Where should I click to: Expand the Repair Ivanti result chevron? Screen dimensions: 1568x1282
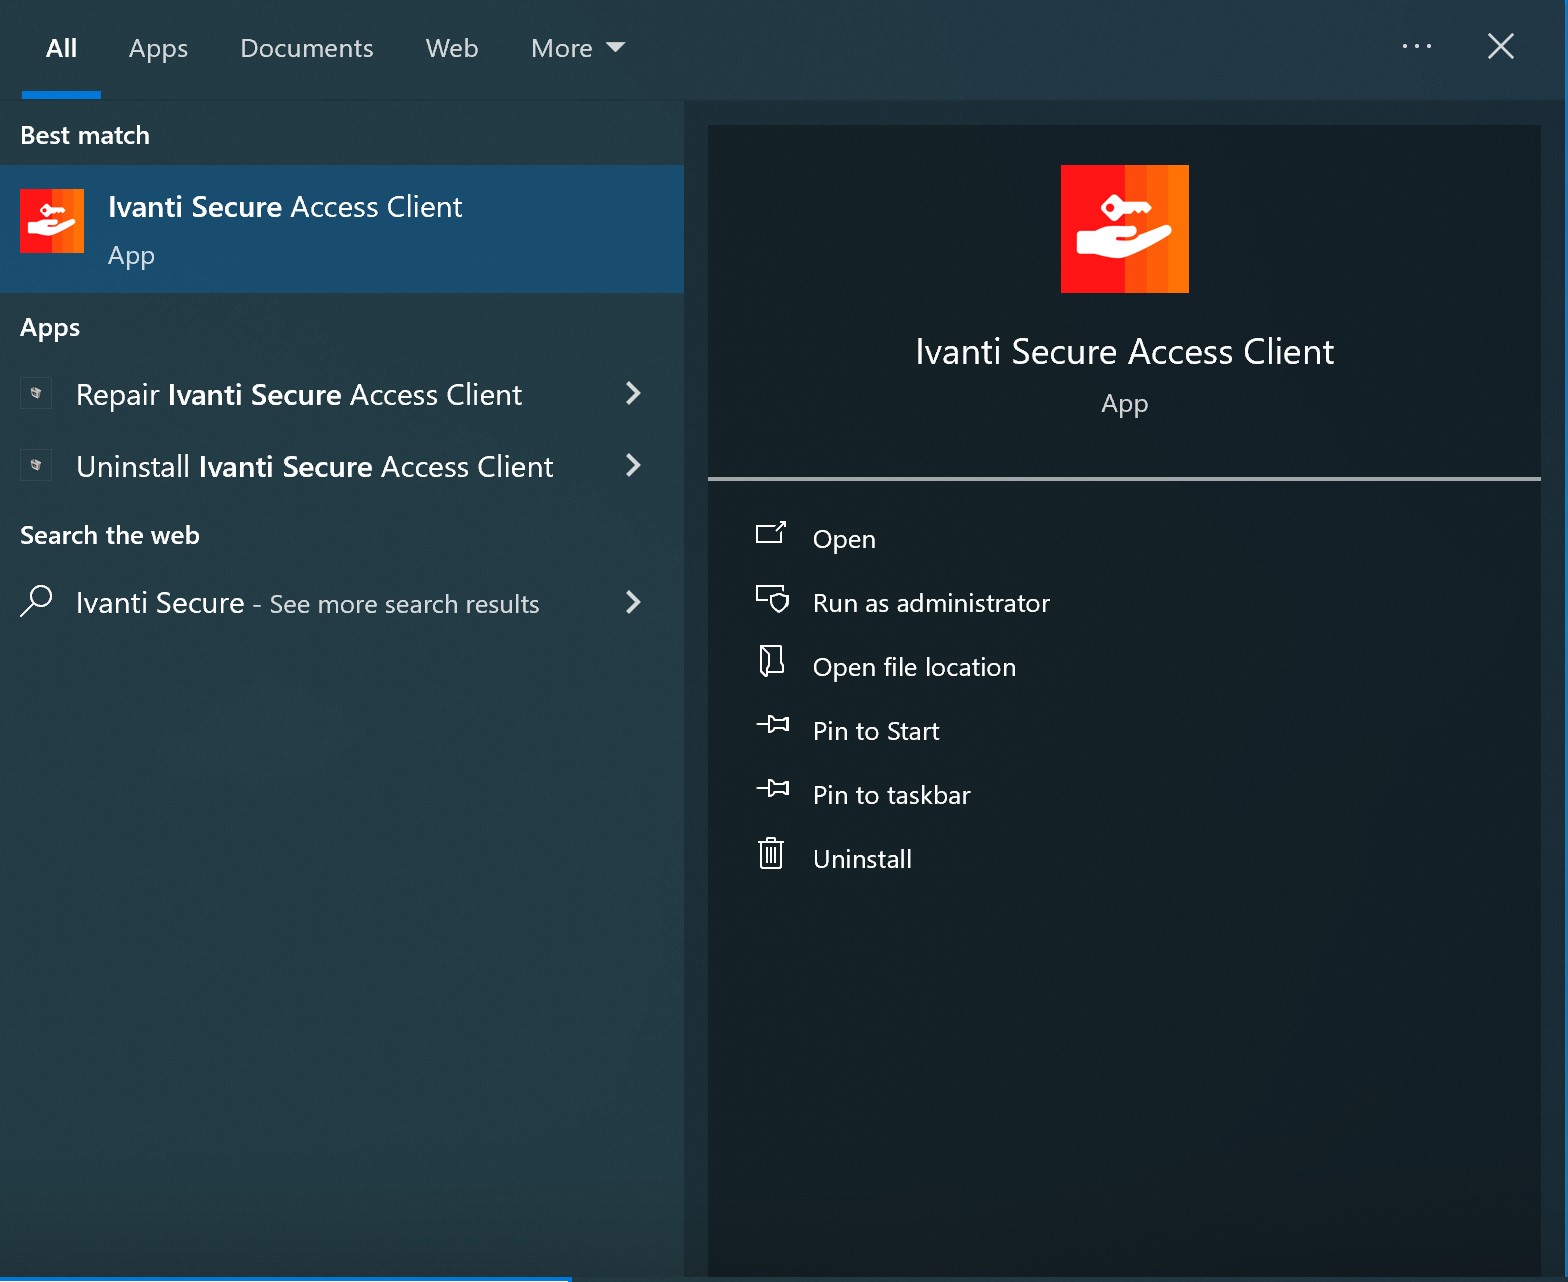pos(633,394)
